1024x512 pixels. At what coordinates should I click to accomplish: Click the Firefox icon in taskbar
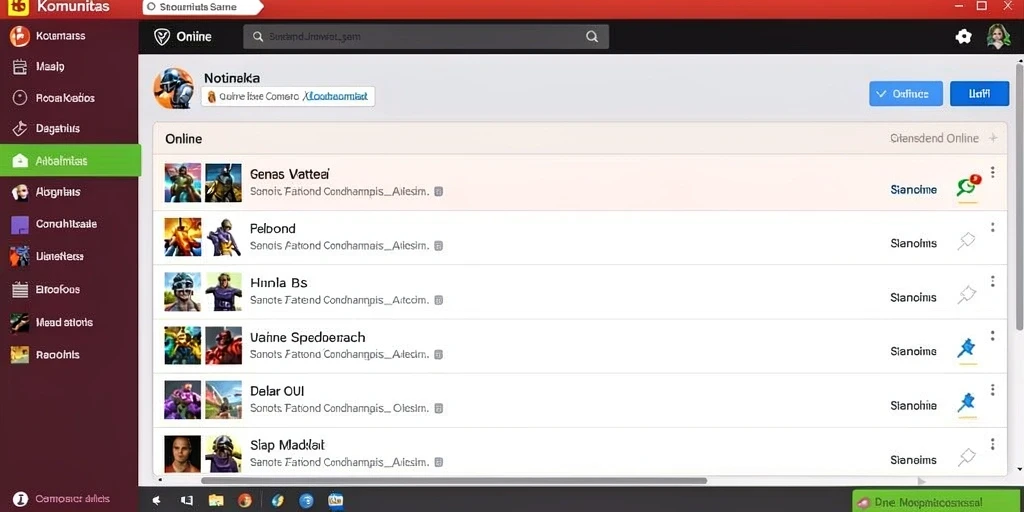click(x=245, y=501)
